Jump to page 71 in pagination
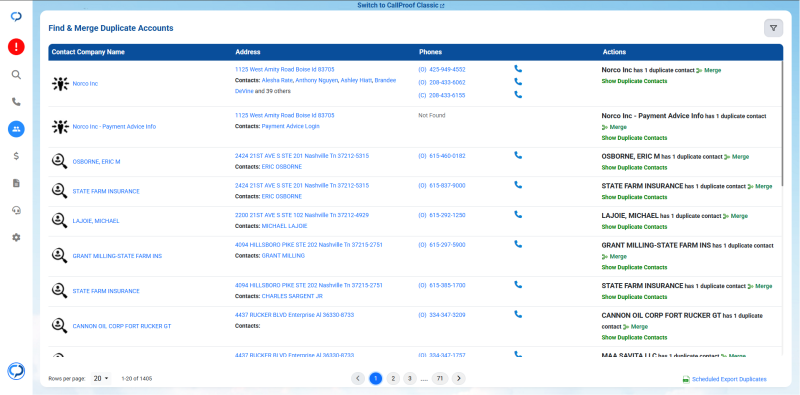The height and width of the screenshot is (395, 800). 440,378
